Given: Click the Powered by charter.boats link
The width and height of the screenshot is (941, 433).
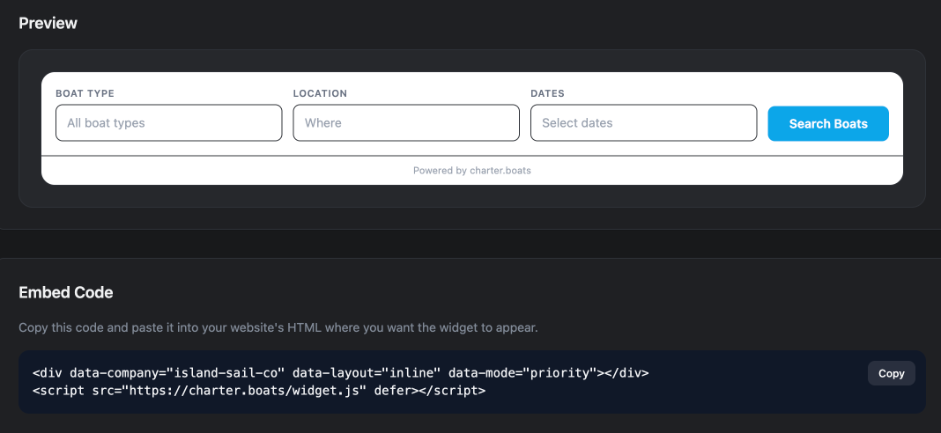Looking at the screenshot, I should pyautogui.click(x=472, y=170).
